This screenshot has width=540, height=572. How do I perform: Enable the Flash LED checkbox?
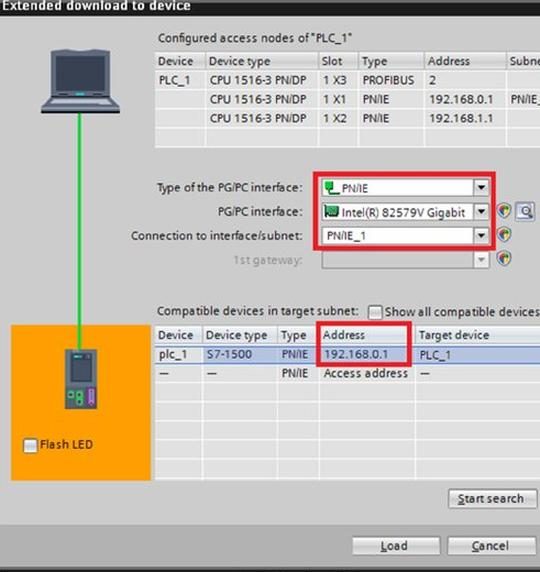(30, 445)
